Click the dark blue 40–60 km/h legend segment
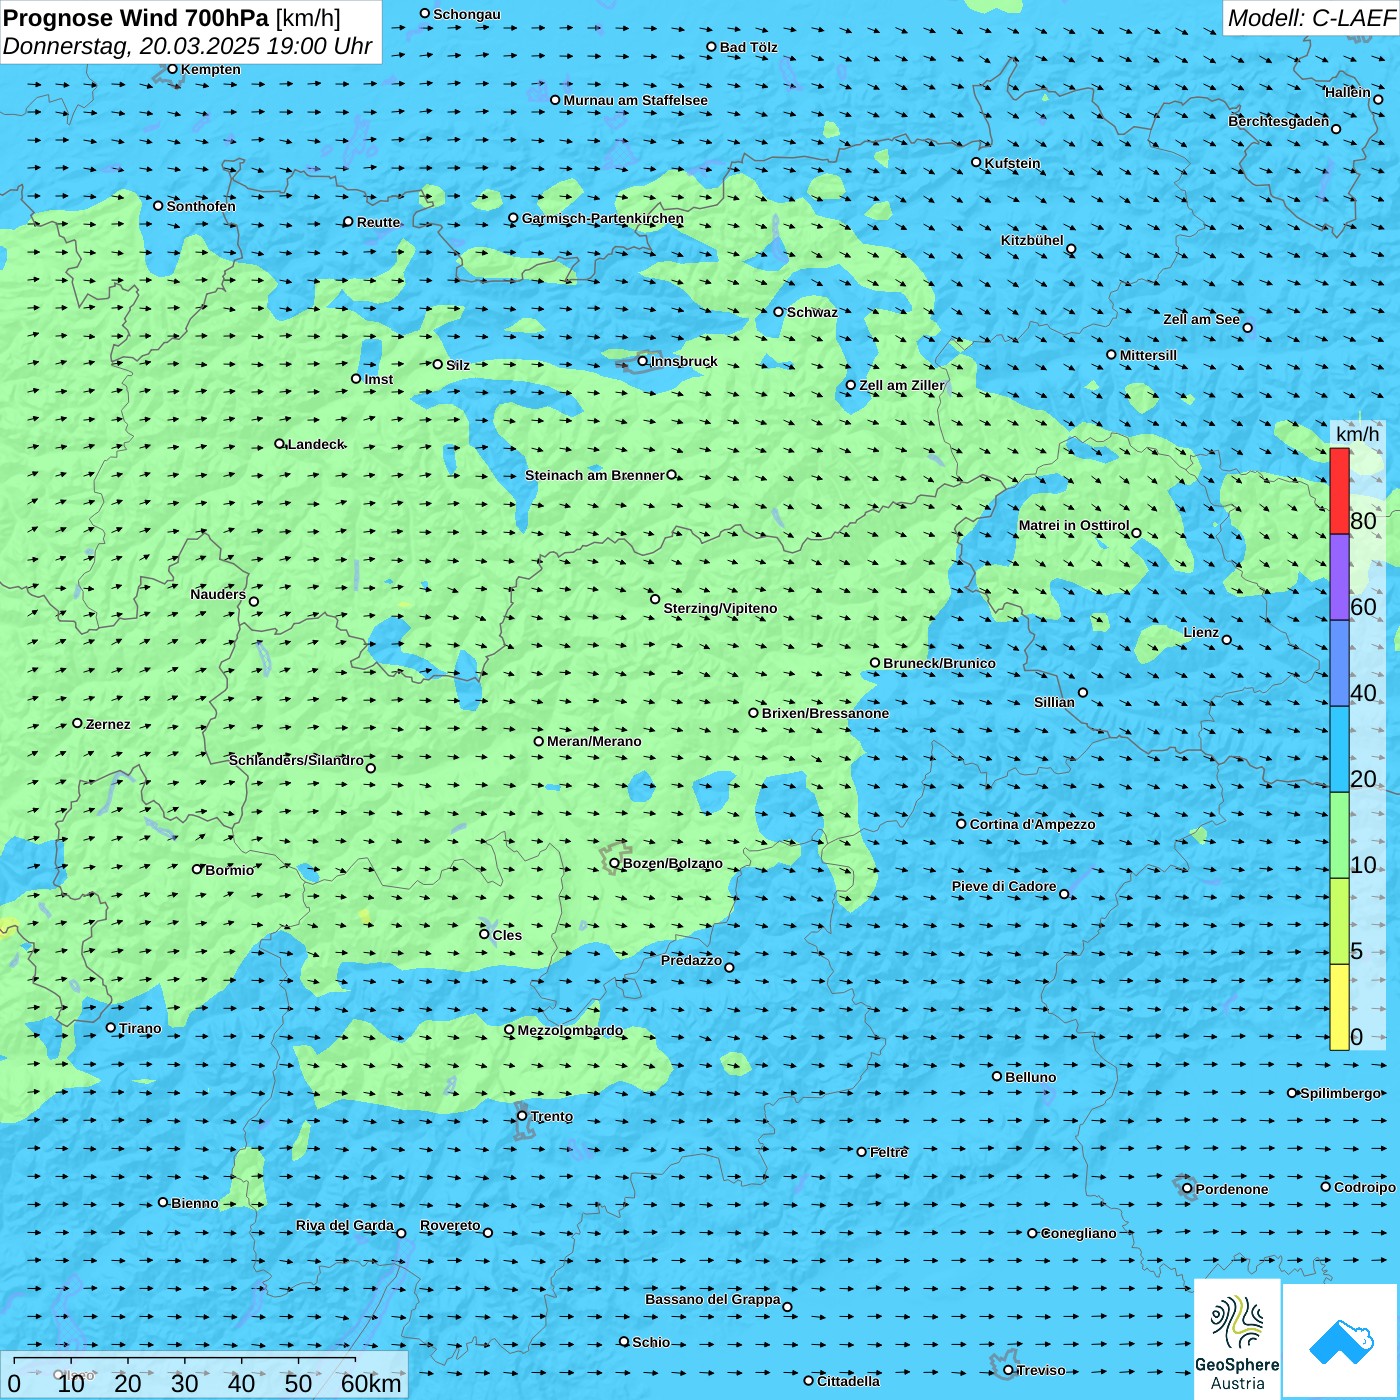Image resolution: width=1400 pixels, height=1400 pixels. (1339, 663)
